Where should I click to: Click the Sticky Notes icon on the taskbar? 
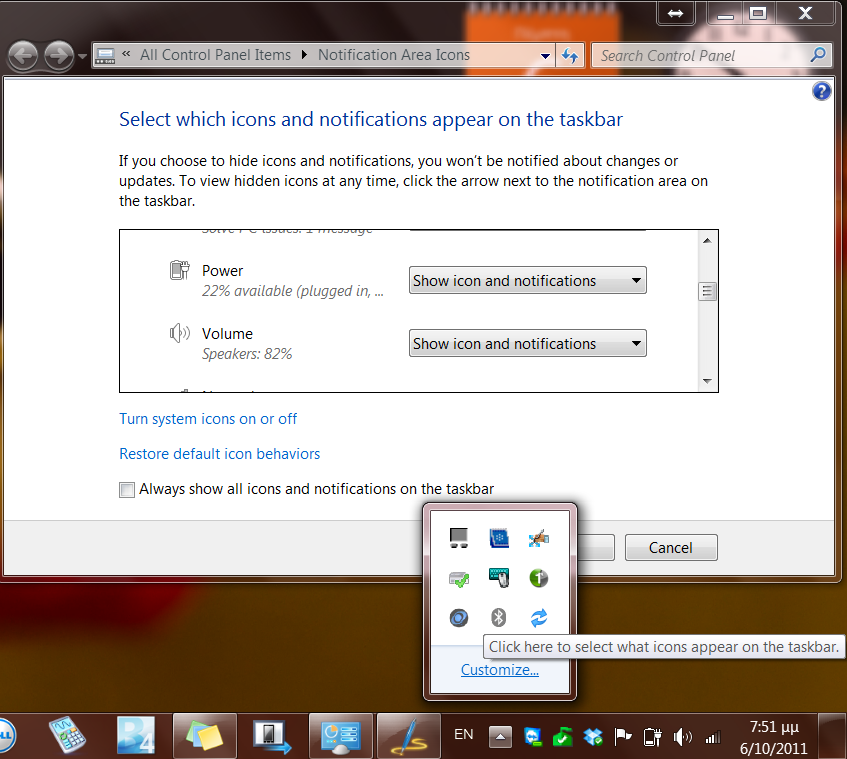point(204,734)
